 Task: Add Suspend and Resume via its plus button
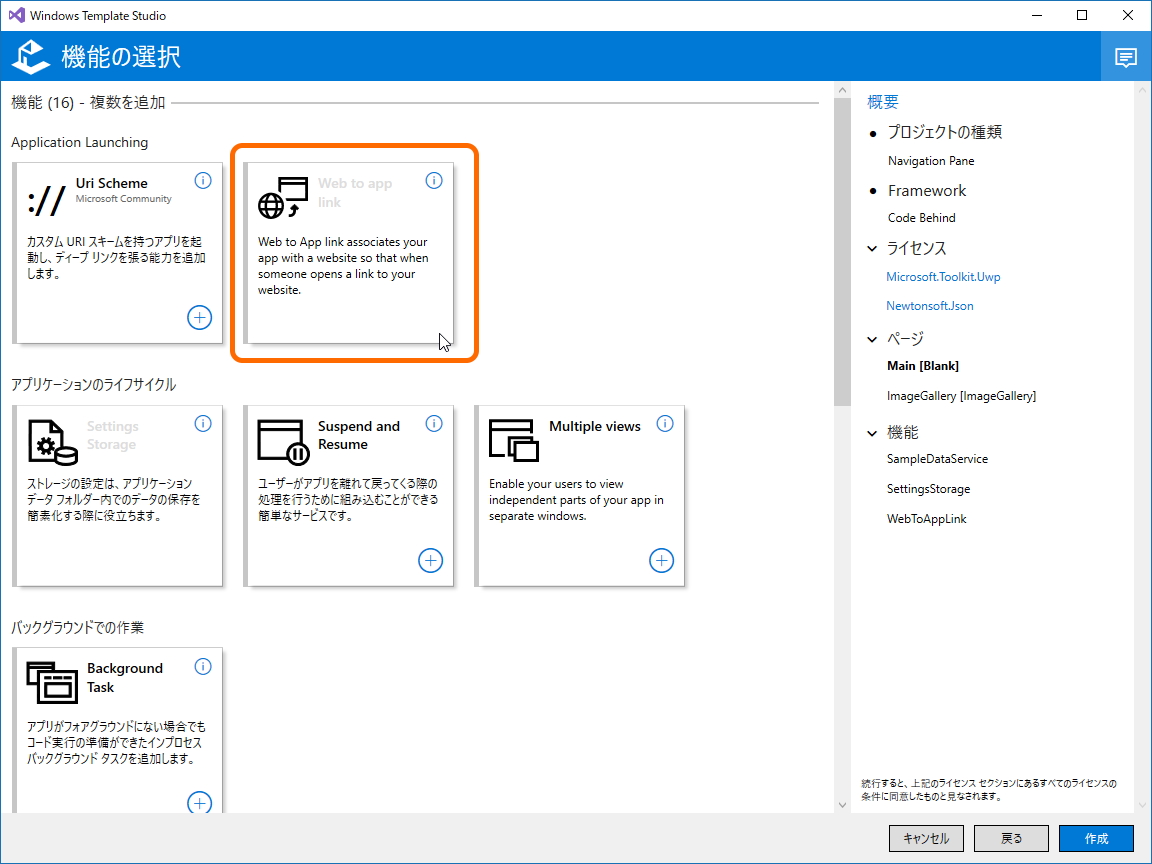tap(430, 560)
